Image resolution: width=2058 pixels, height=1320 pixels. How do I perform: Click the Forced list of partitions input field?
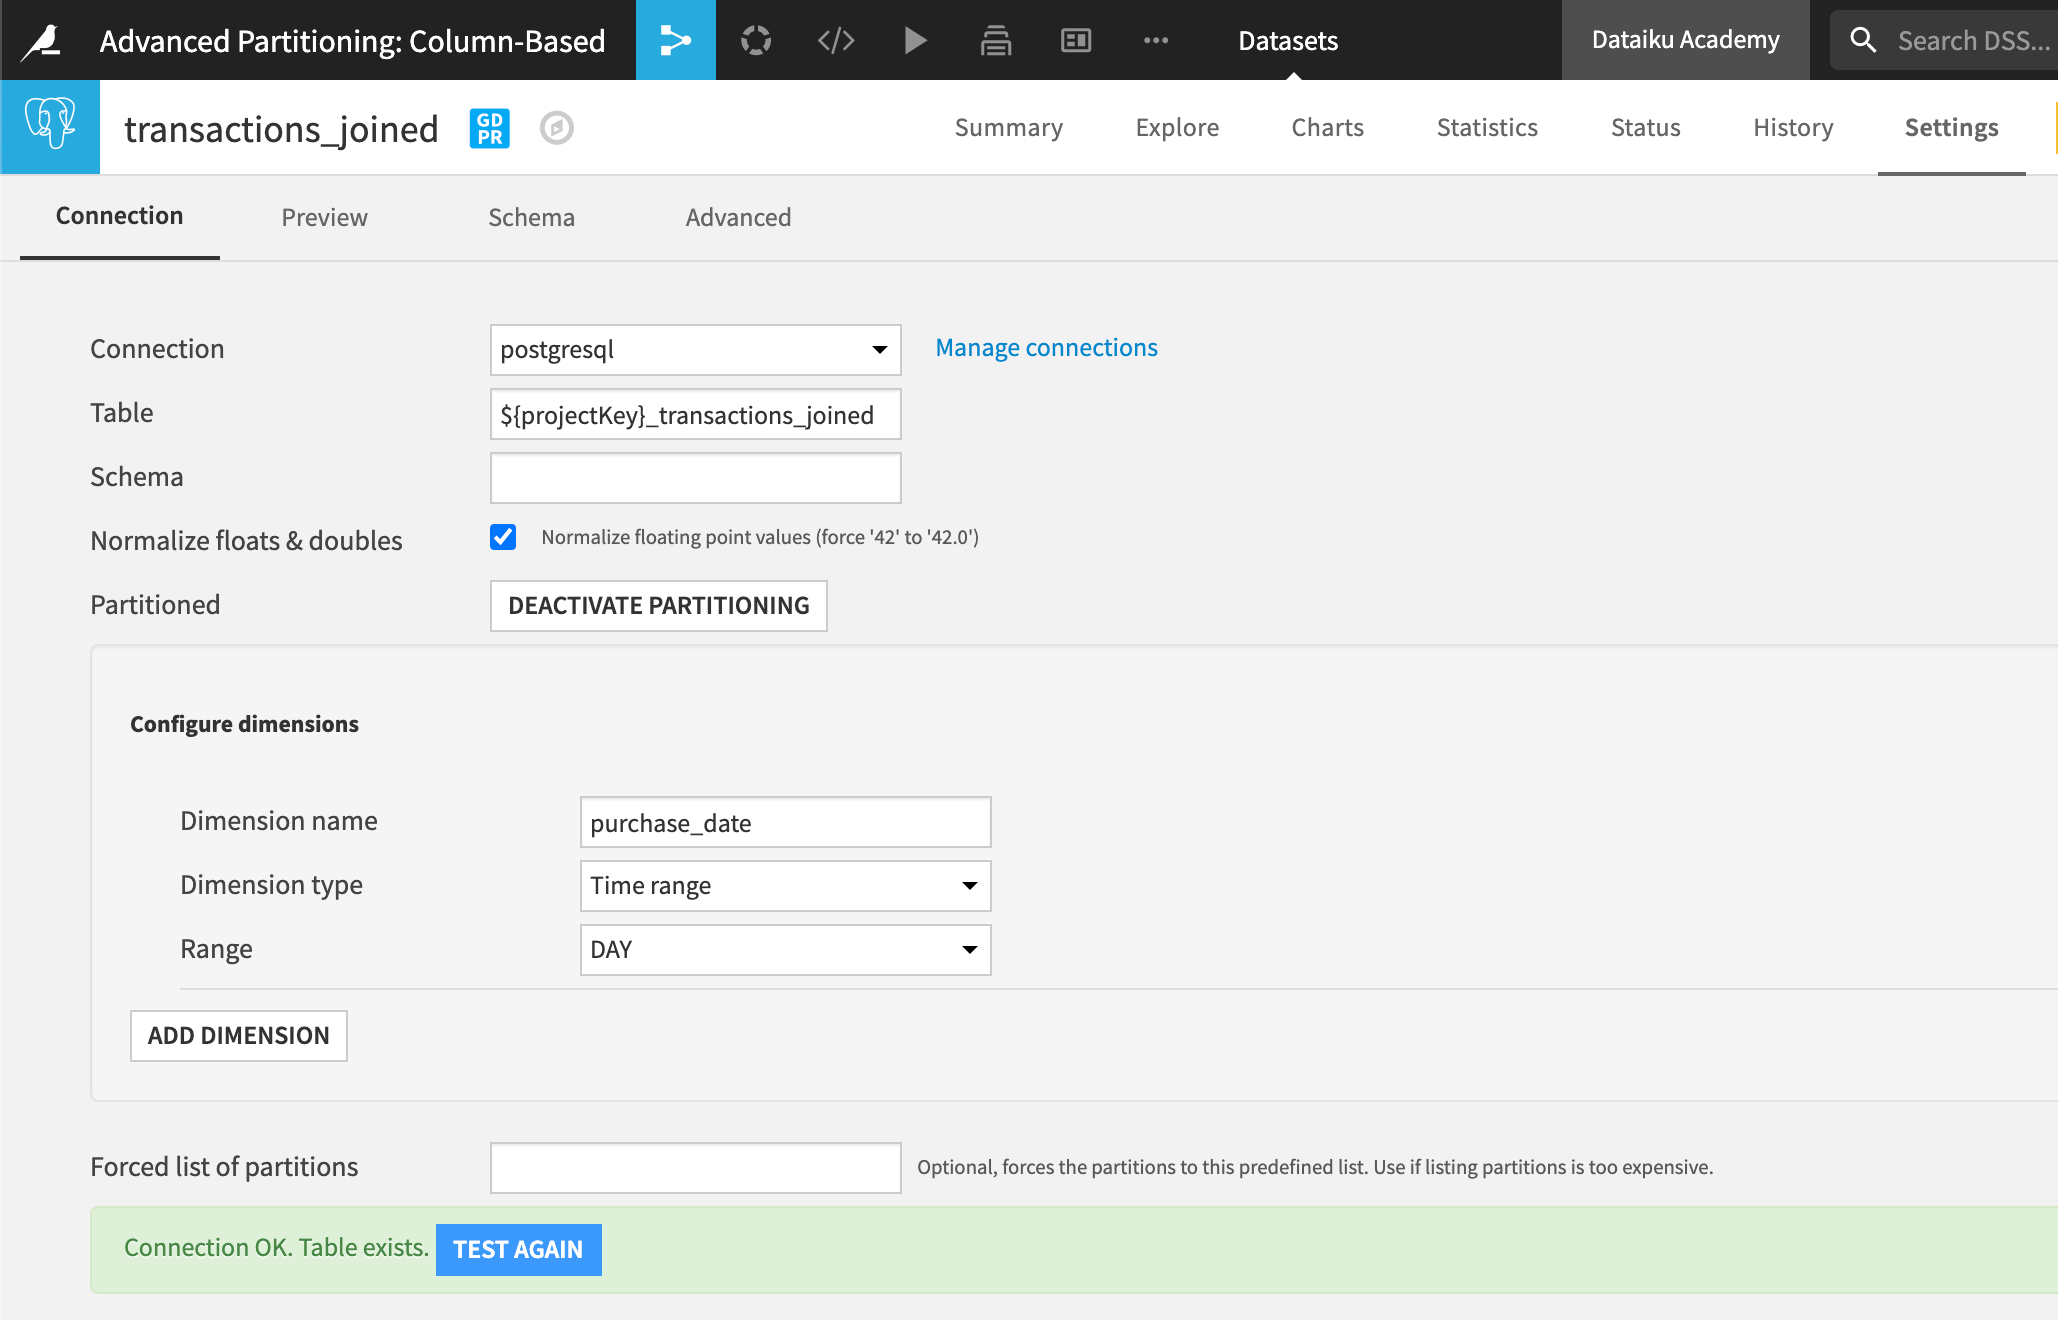point(693,1166)
